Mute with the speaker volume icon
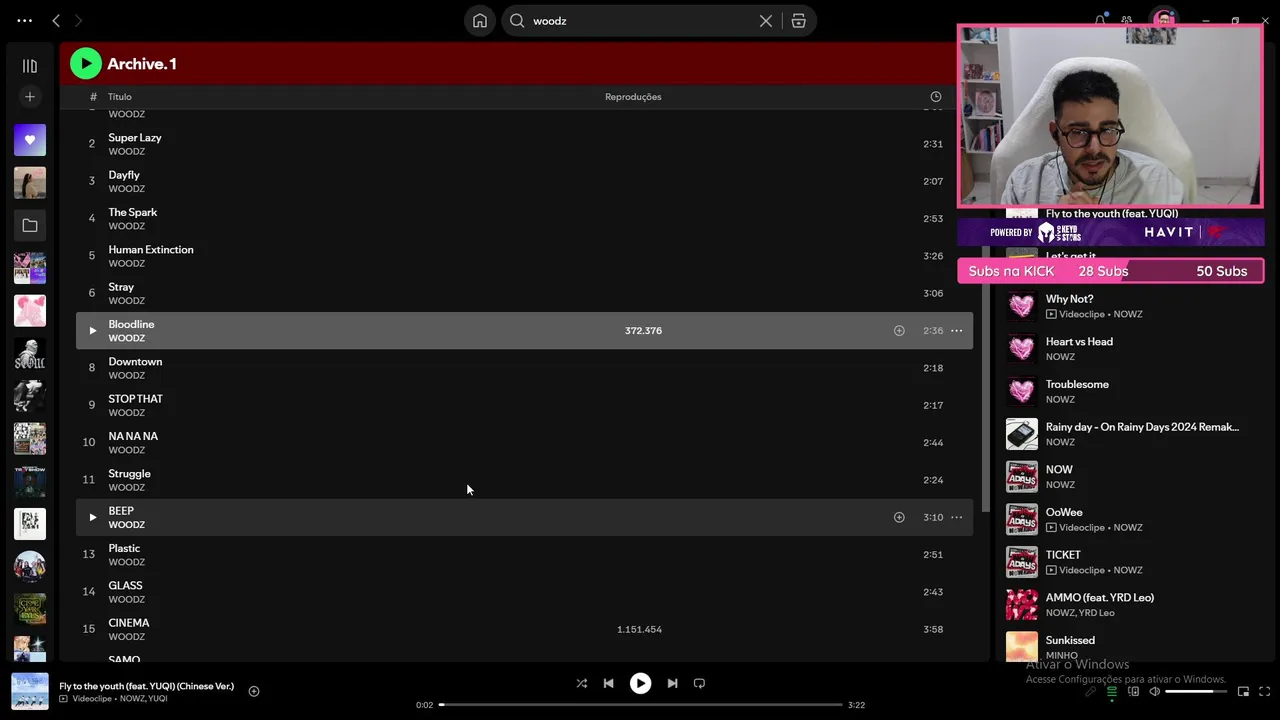This screenshot has height=720, width=1280. coord(1154,692)
